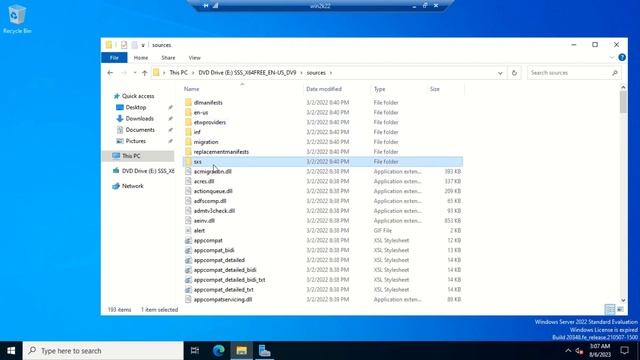Switch to Large icons view layout

620,309
